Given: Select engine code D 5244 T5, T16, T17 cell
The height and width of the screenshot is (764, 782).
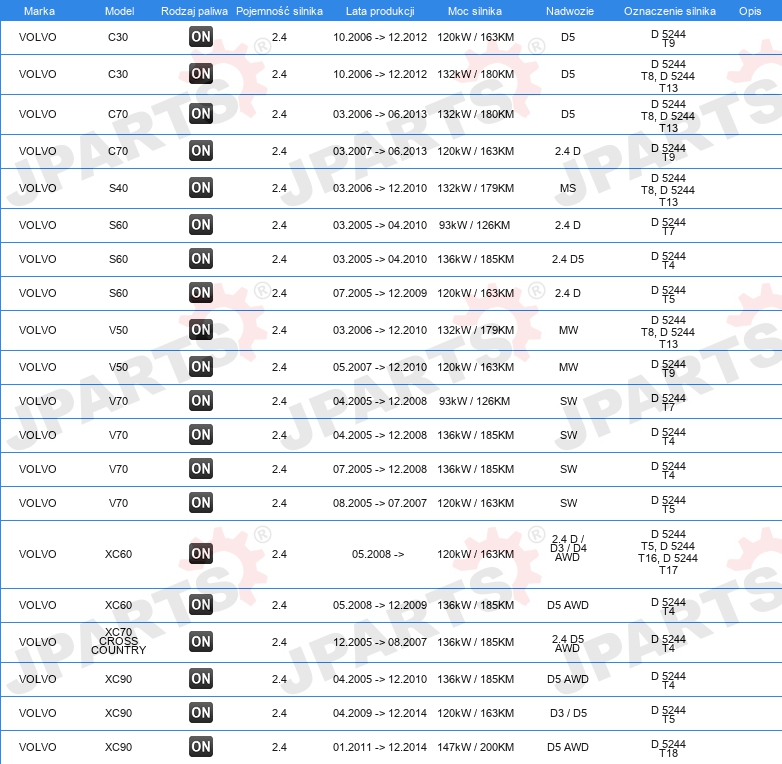Looking at the screenshot, I should pyautogui.click(x=668, y=552).
